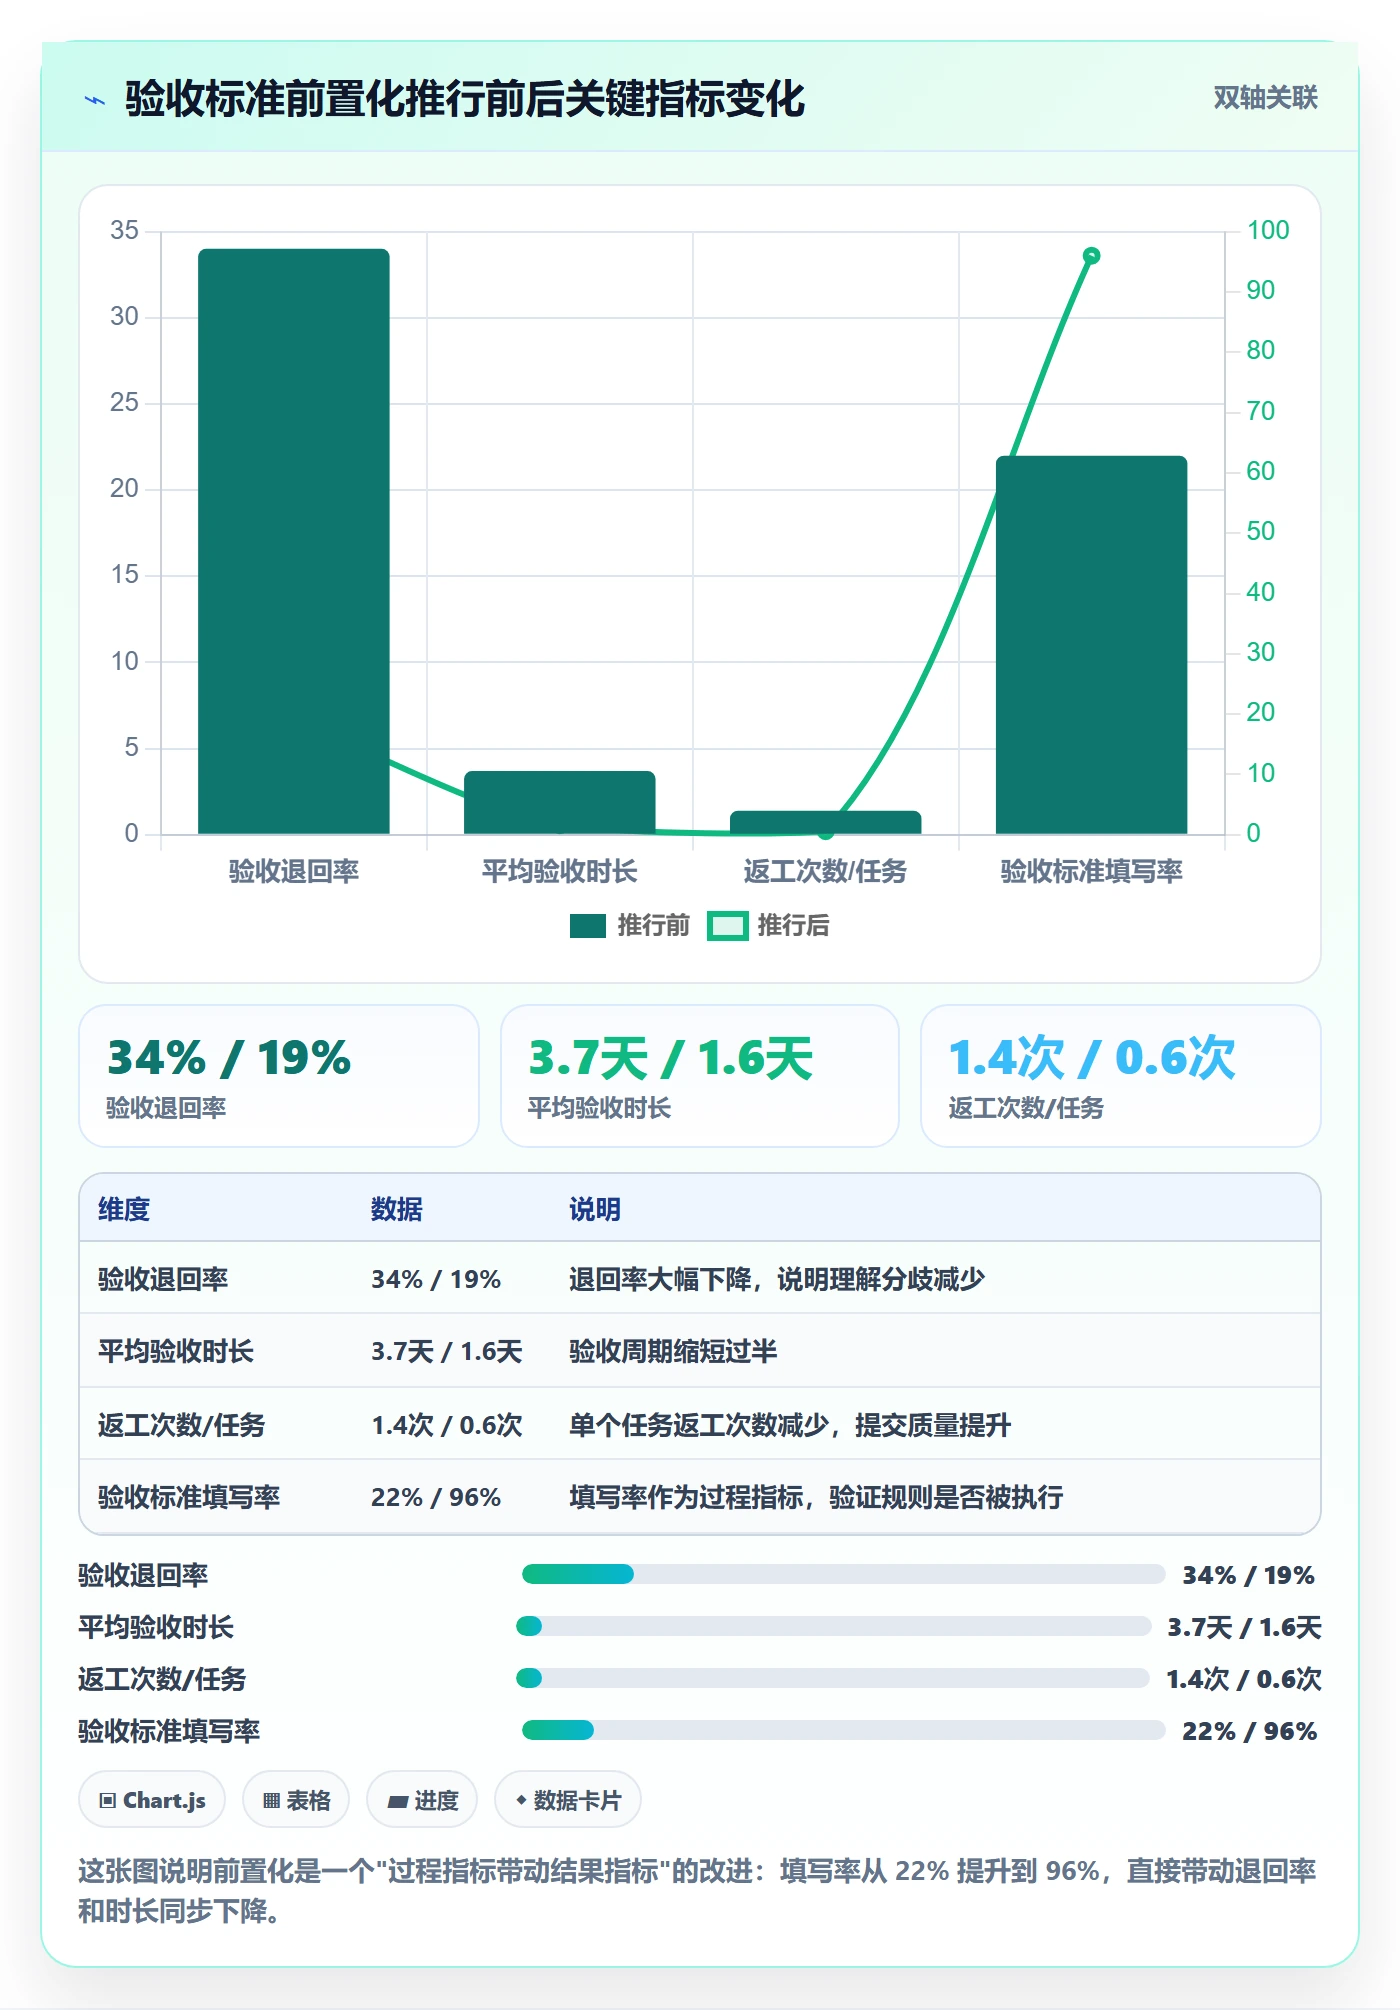Click the 验收退回率 progress bar

(844, 1574)
